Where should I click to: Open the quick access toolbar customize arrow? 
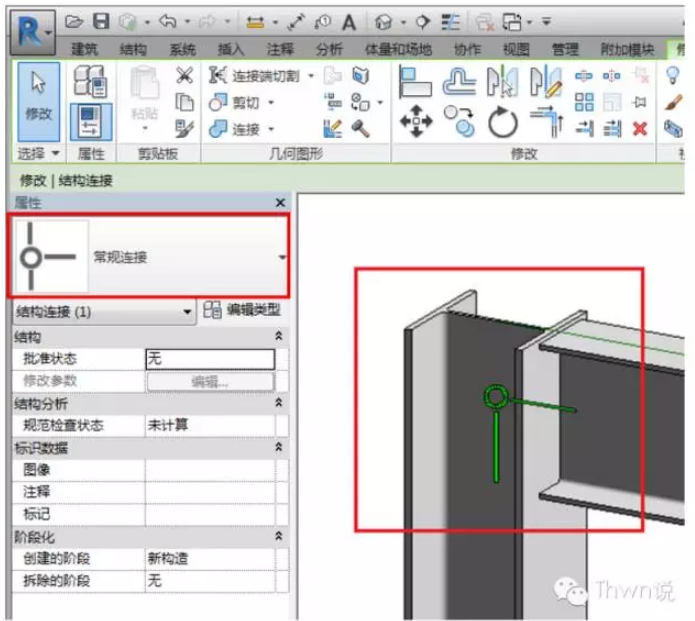(x=547, y=21)
